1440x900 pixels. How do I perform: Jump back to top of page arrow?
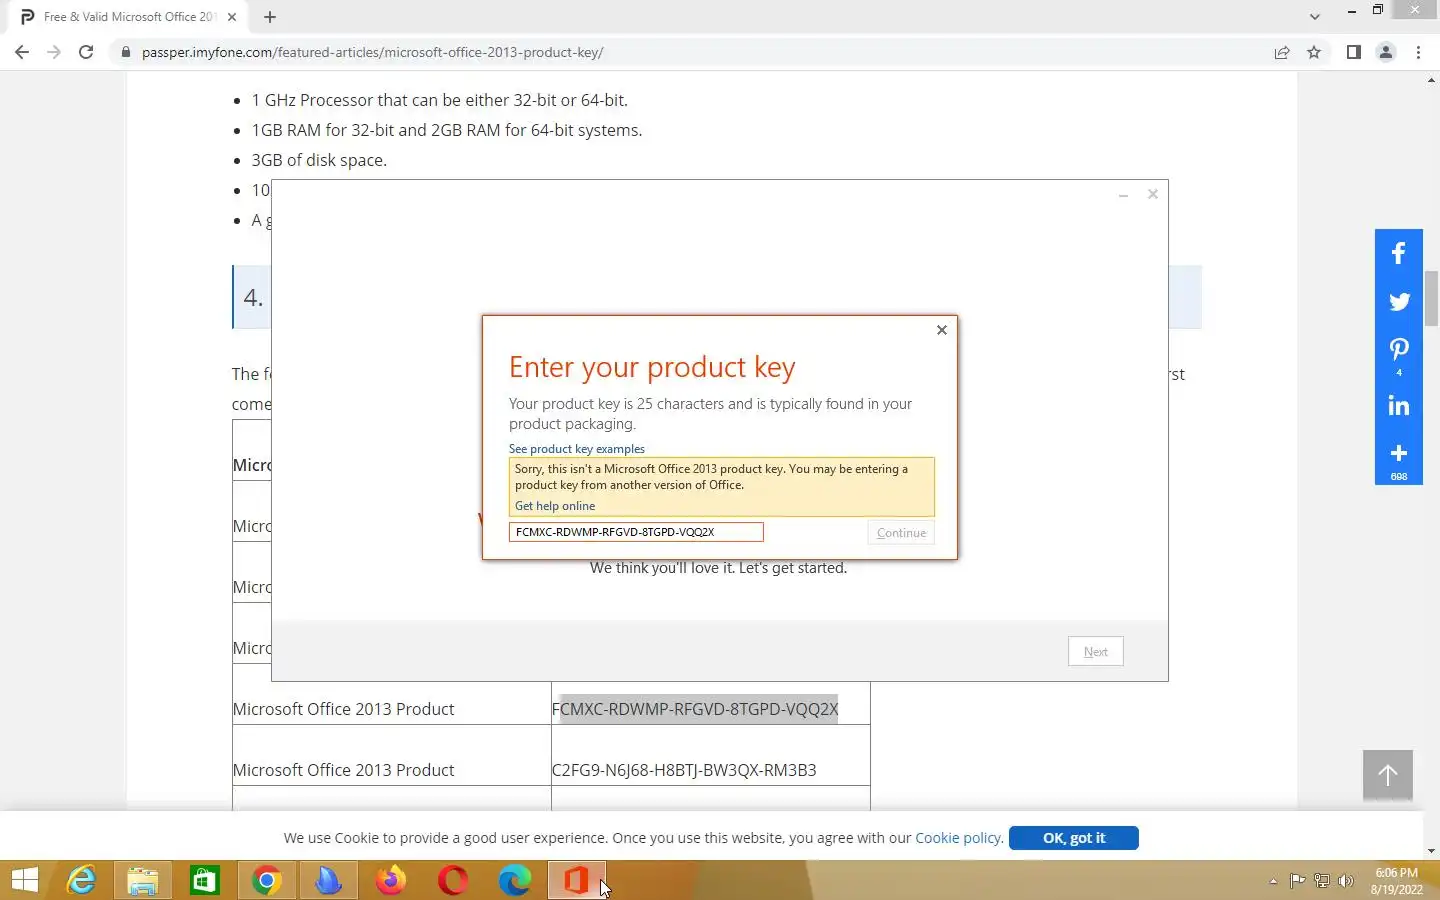tap(1388, 774)
